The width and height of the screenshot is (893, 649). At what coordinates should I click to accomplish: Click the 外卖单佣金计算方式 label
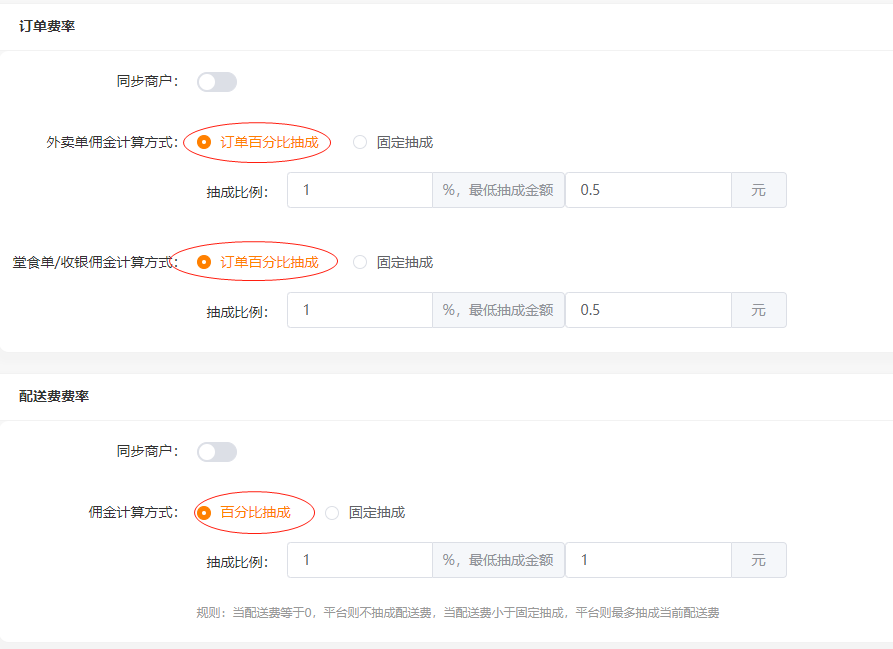tap(112, 142)
